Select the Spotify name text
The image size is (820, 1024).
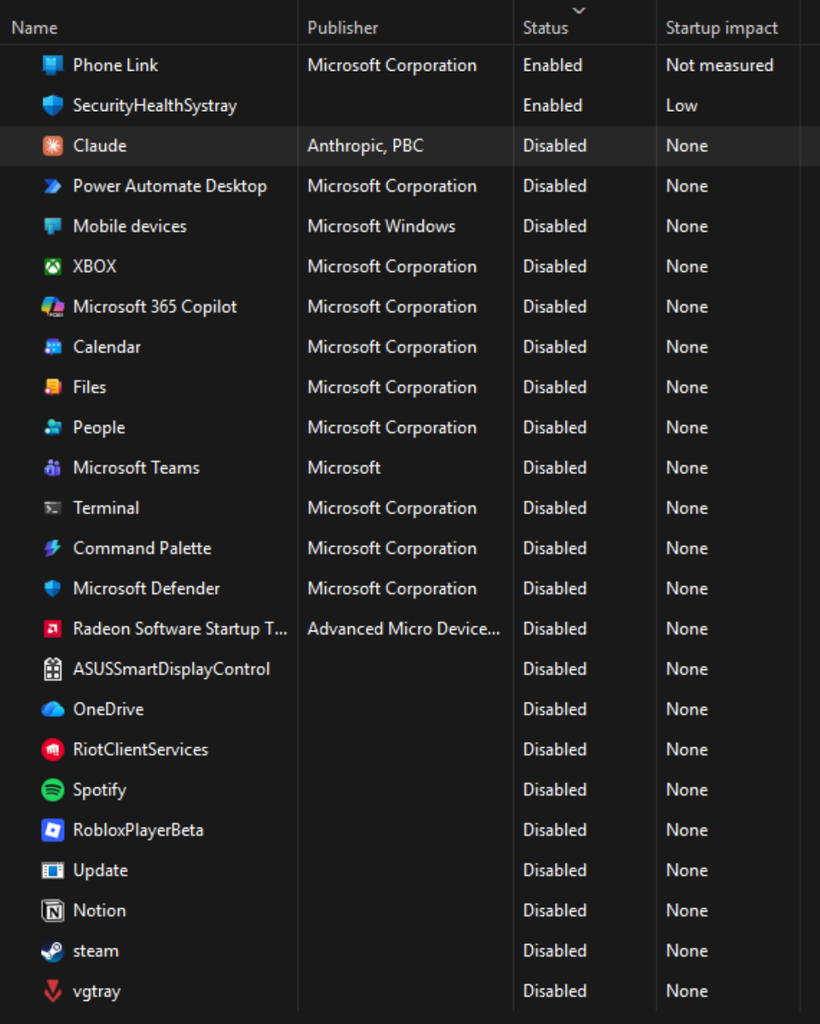[99, 790]
